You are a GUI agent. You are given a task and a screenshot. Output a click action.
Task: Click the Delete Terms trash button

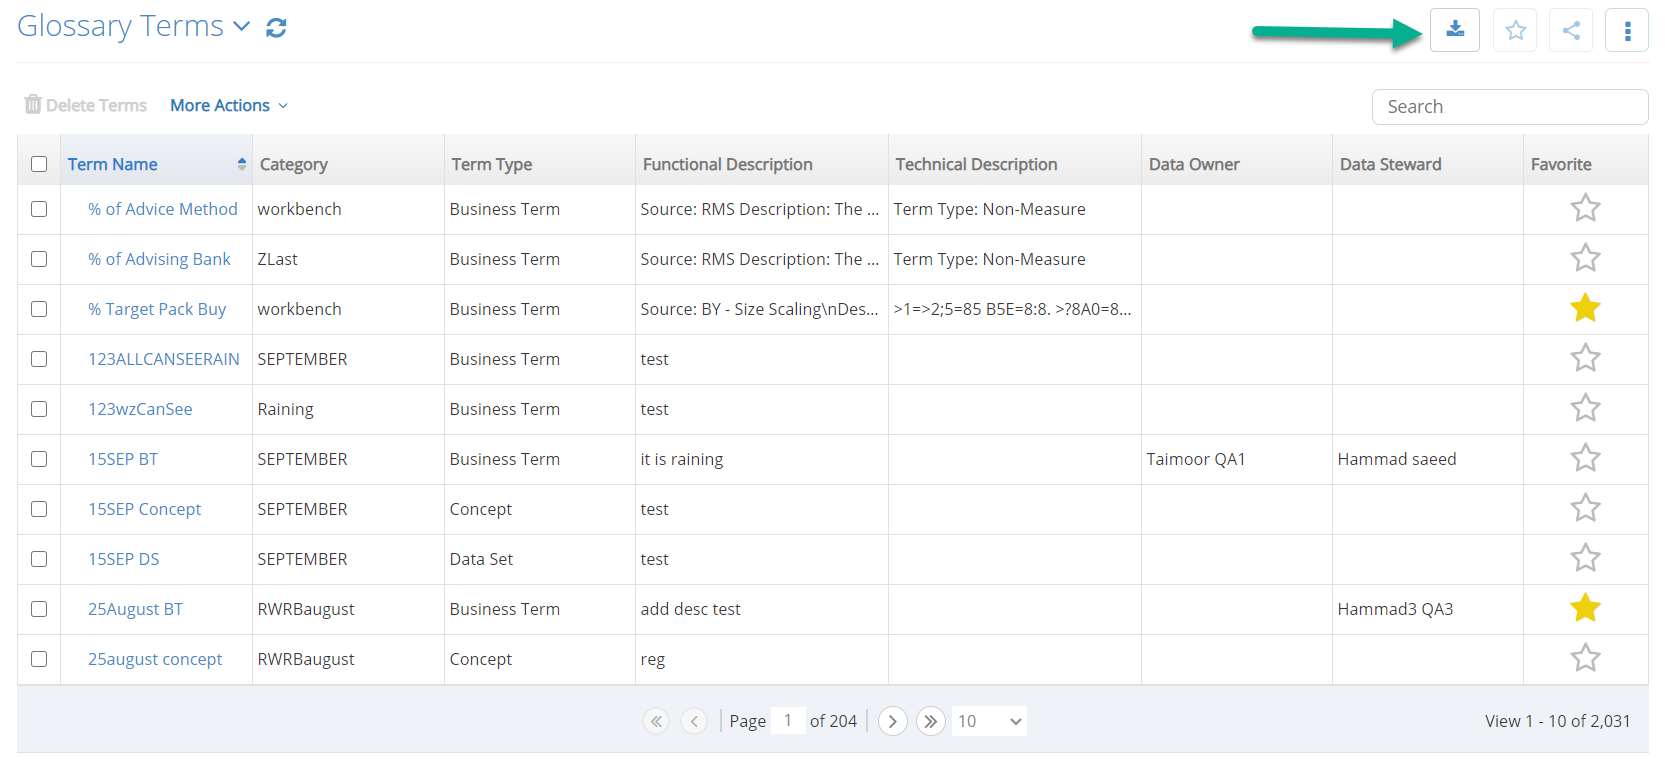pos(86,105)
